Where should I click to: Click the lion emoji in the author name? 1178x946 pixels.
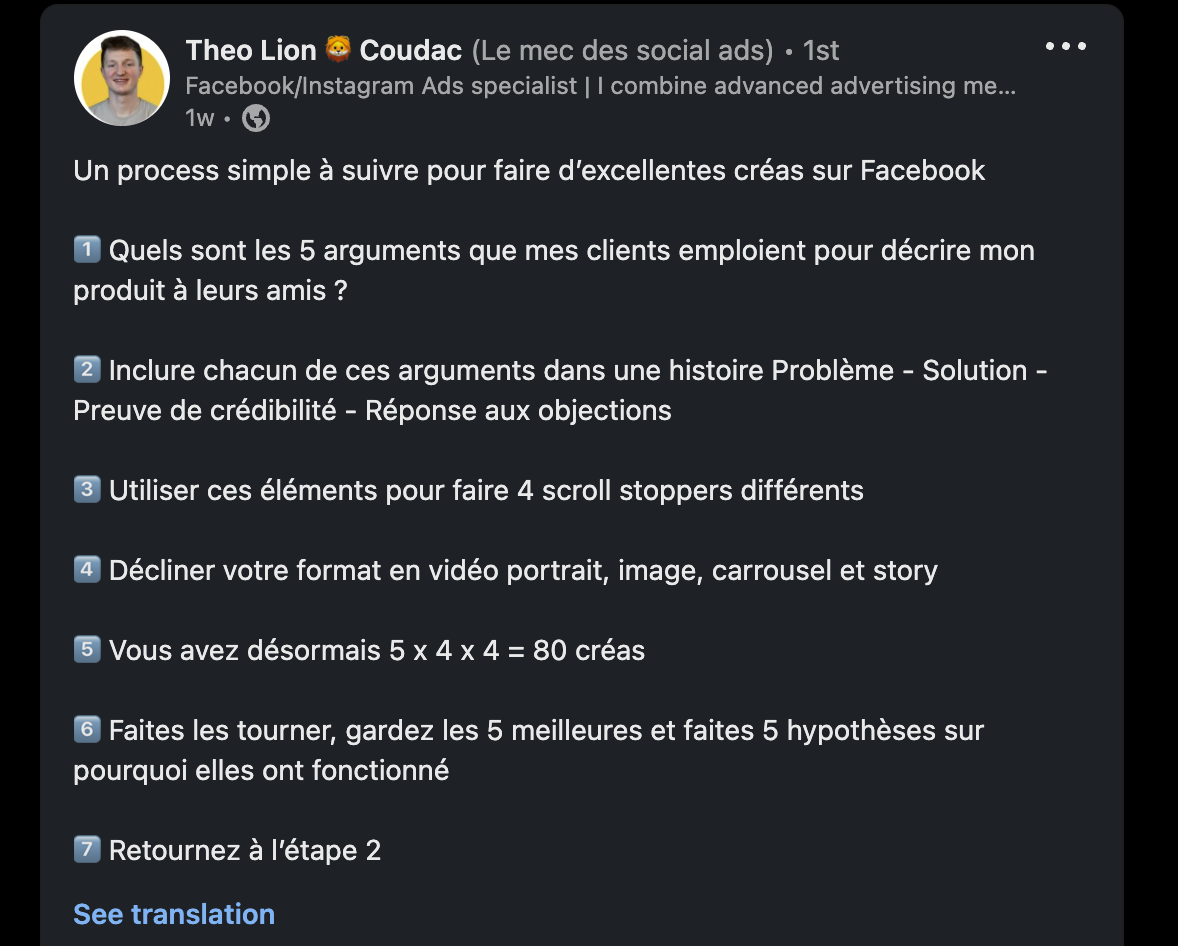338,50
